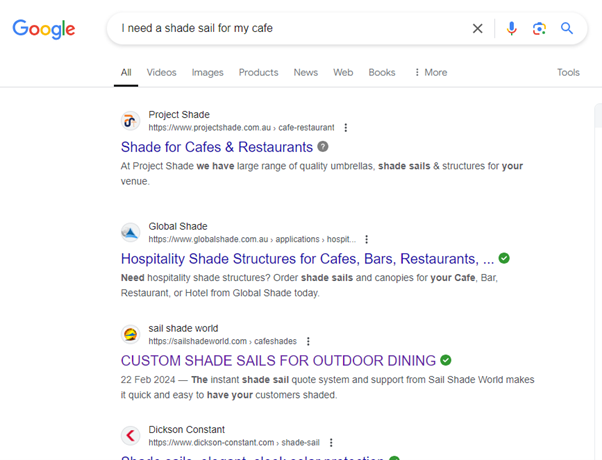Click the grey question badge beside Shade for Cafes

click(323, 147)
